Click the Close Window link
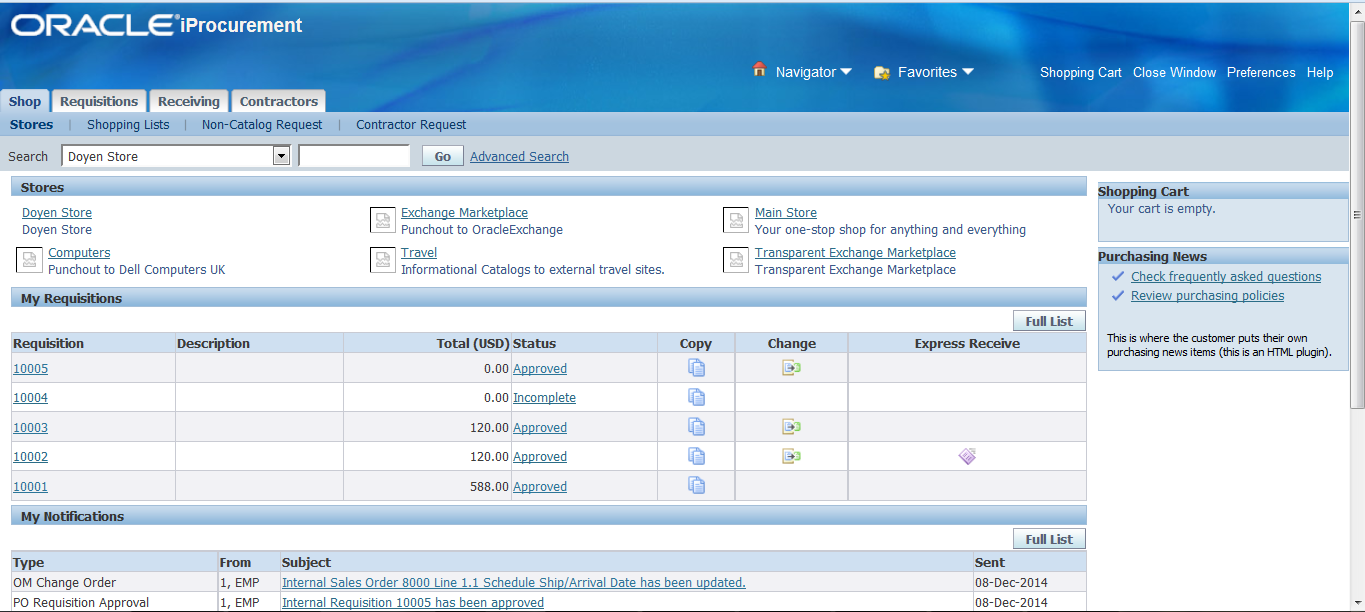Screen dimensions: 1365x612 click(x=1174, y=72)
